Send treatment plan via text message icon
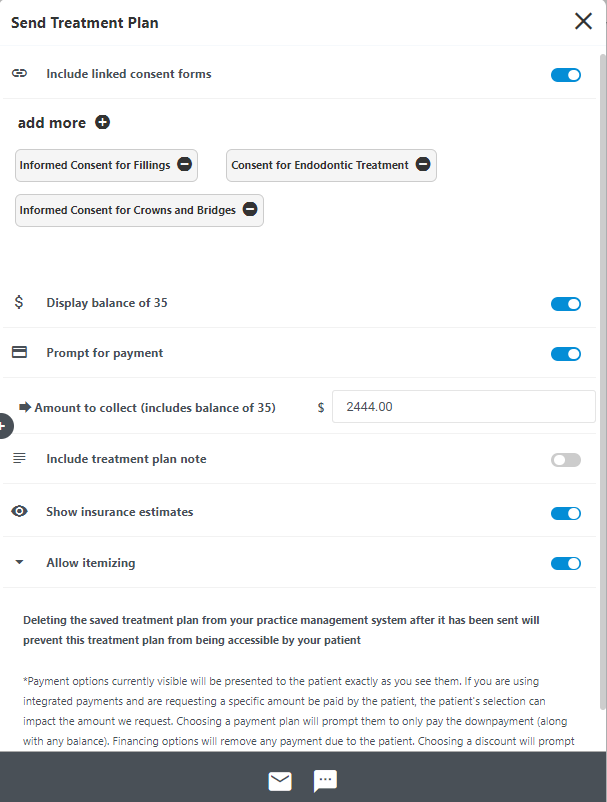Image resolution: width=607 pixels, height=802 pixels. tap(325, 781)
